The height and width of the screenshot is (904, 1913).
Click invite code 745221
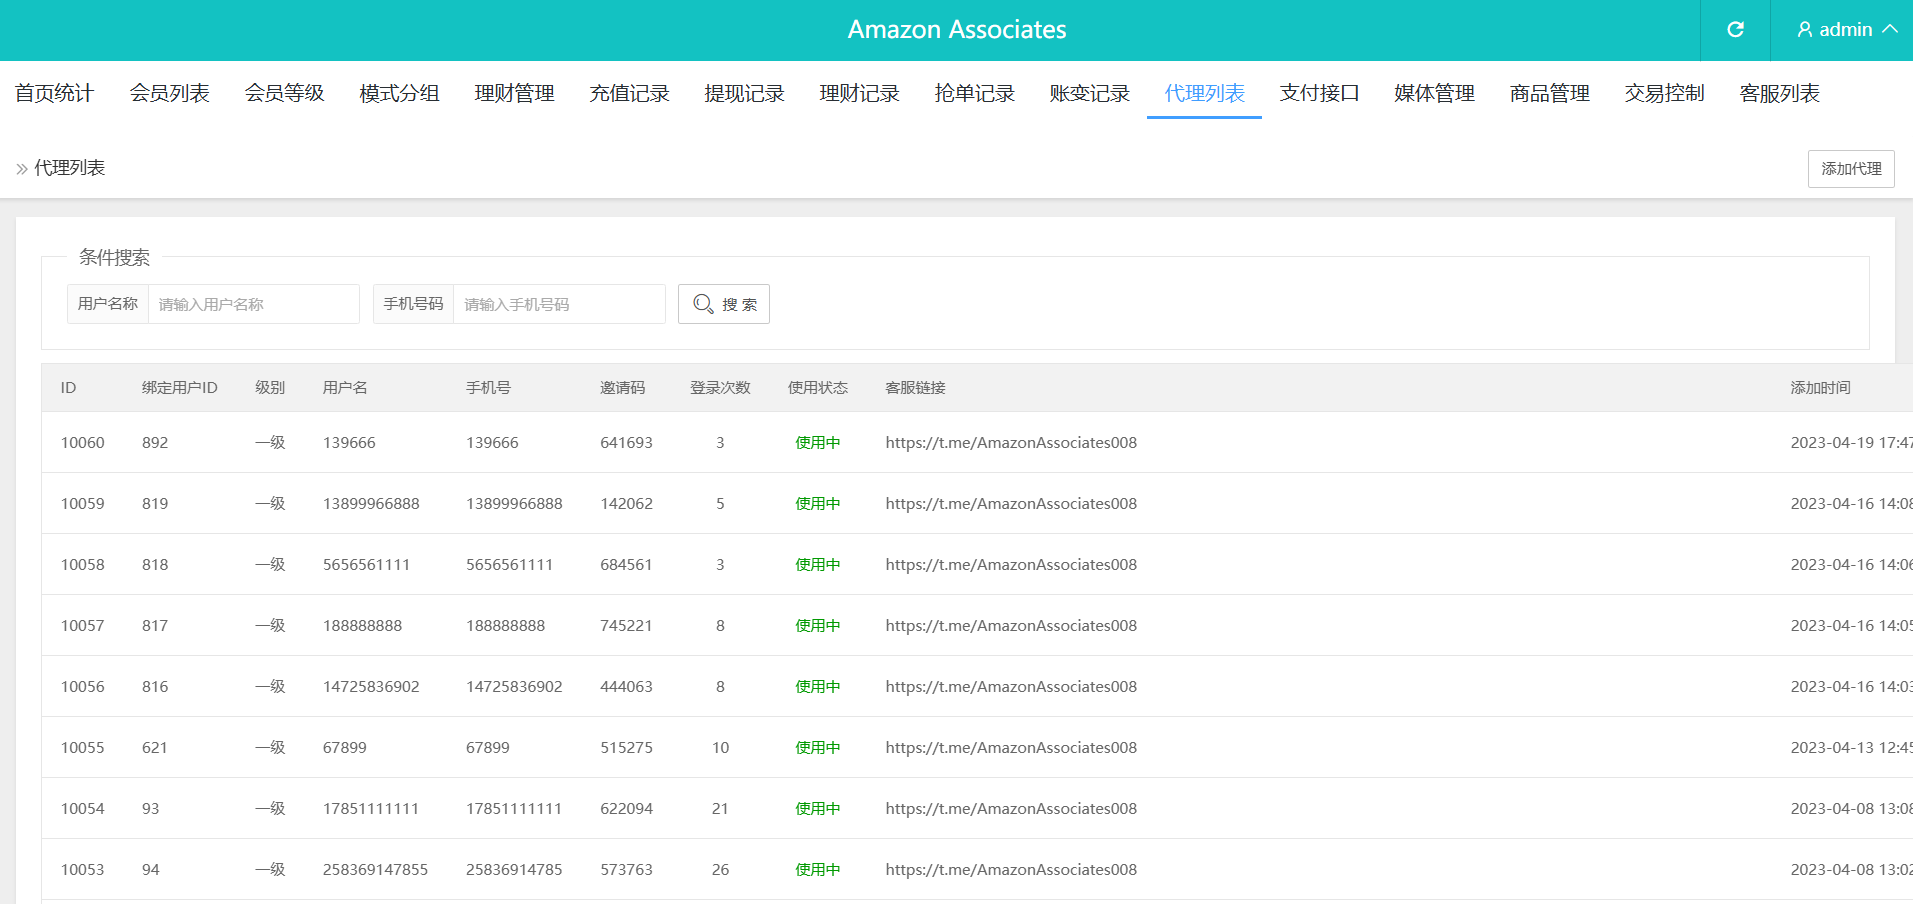coord(626,625)
